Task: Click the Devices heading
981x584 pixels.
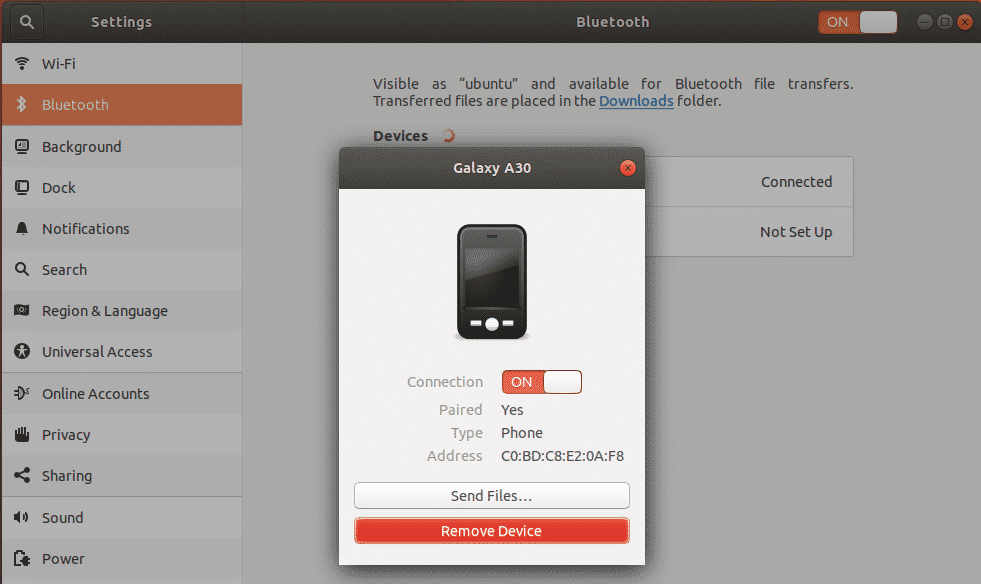Action: coord(400,136)
